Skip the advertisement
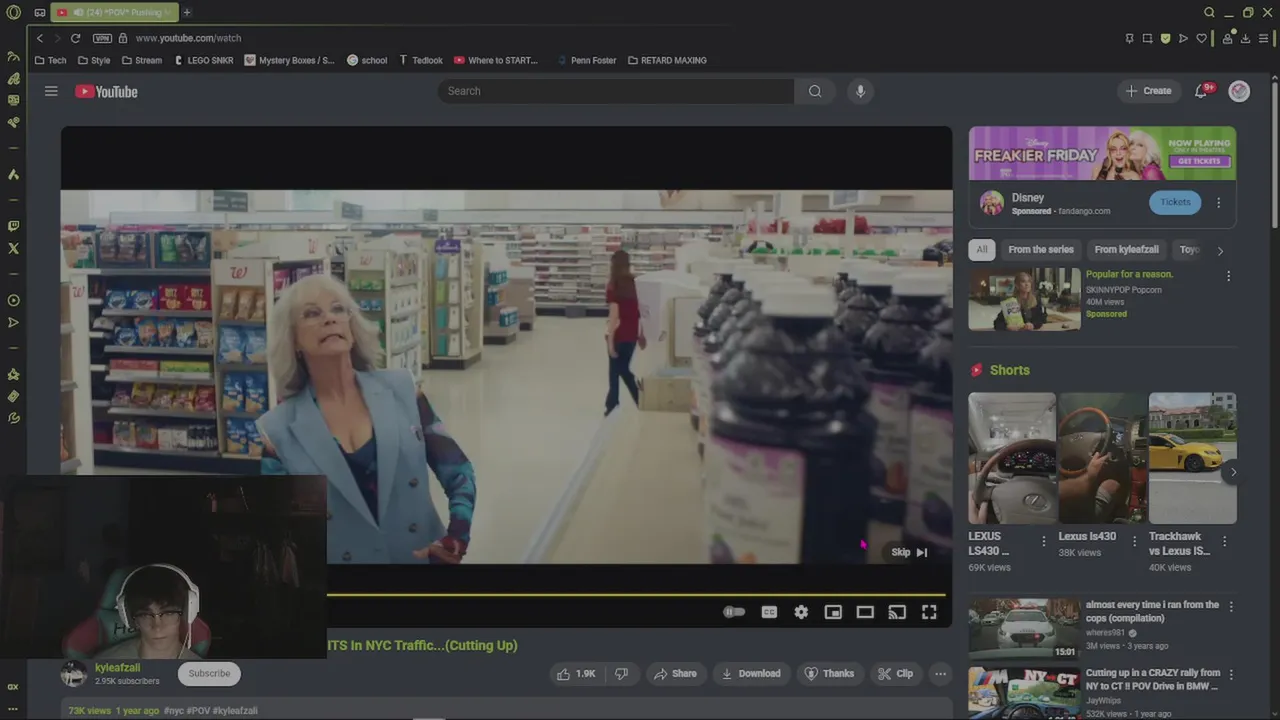 (909, 552)
